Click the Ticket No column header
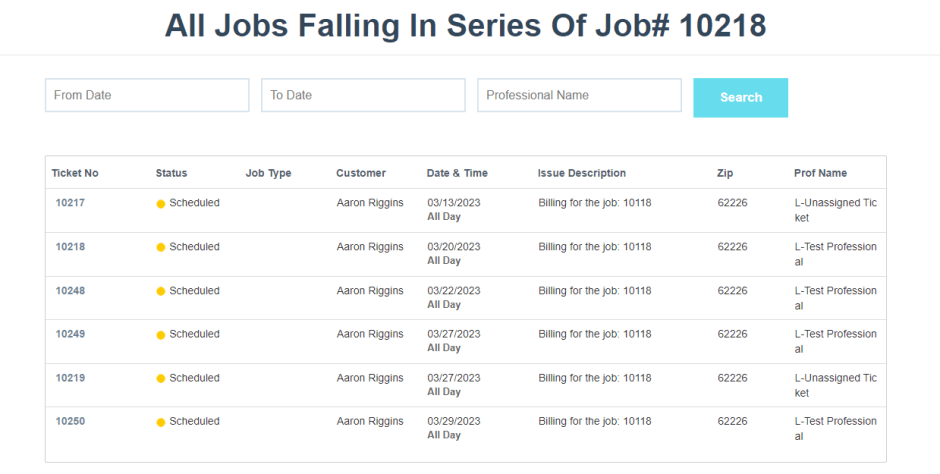 75,173
